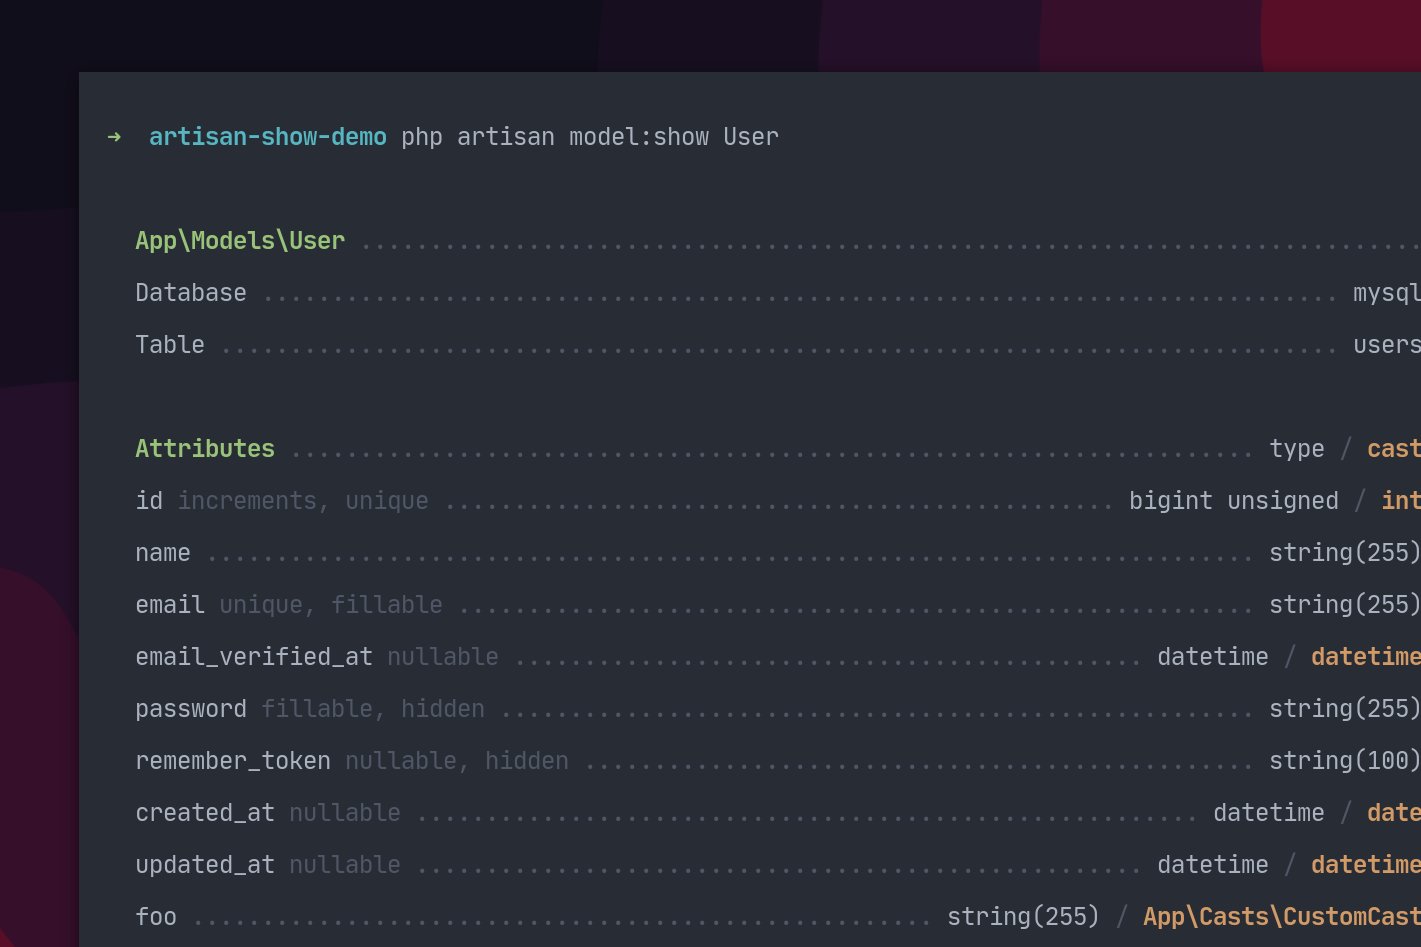Click the 'Database' label

191,293
